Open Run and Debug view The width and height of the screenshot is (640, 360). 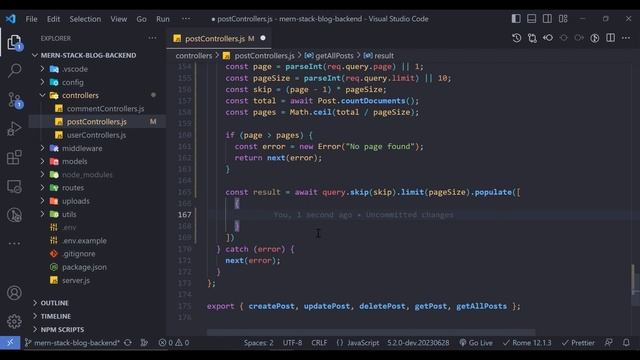[x=14, y=129]
